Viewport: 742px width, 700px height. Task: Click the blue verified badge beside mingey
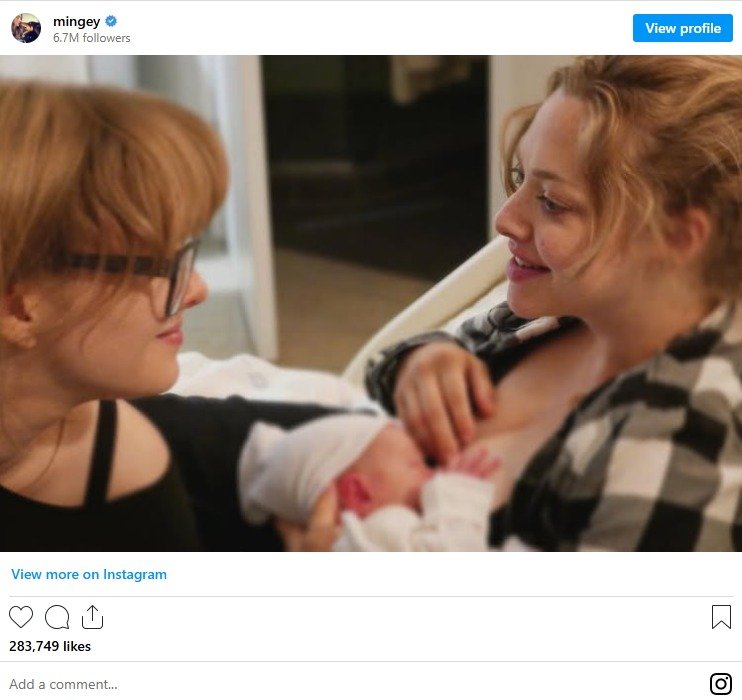(113, 20)
